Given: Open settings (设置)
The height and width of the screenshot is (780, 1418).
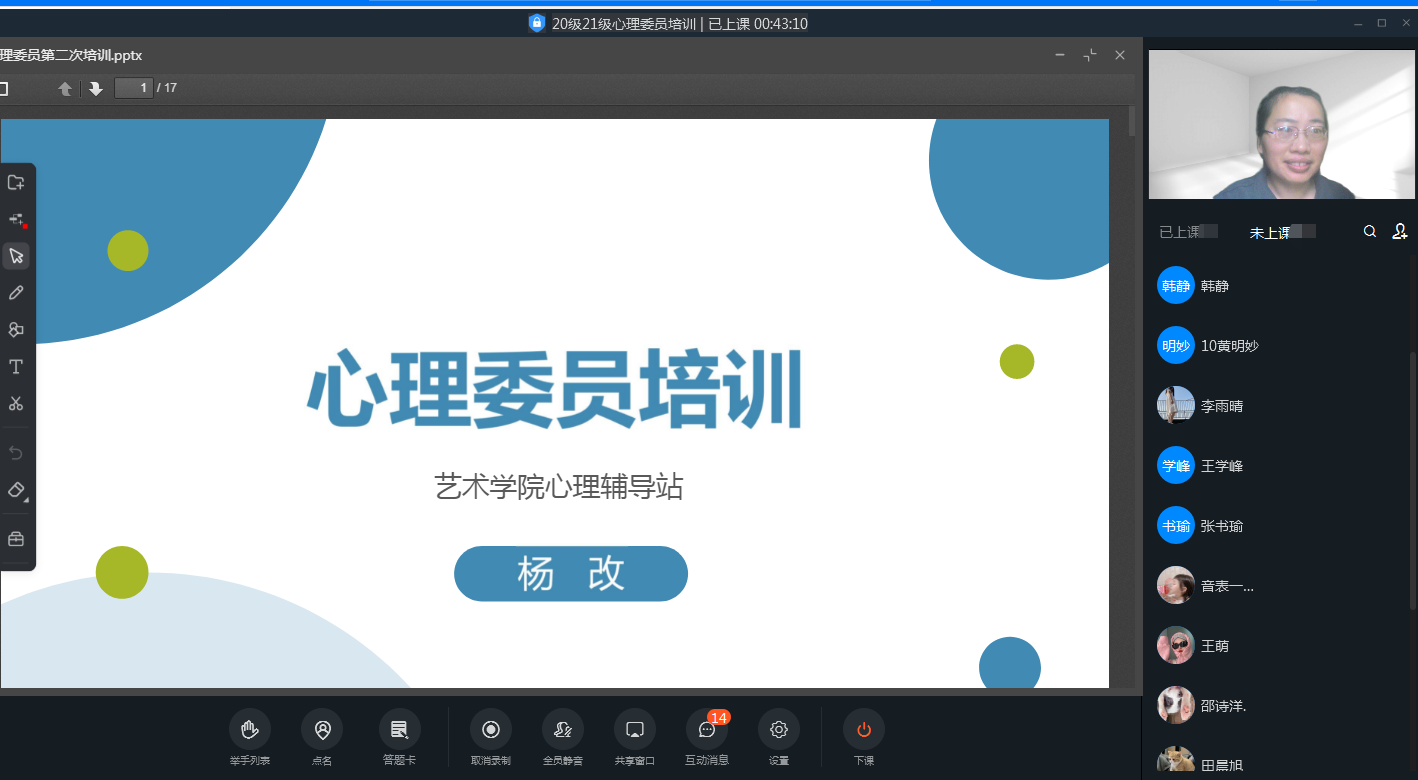Looking at the screenshot, I should pos(779,730).
